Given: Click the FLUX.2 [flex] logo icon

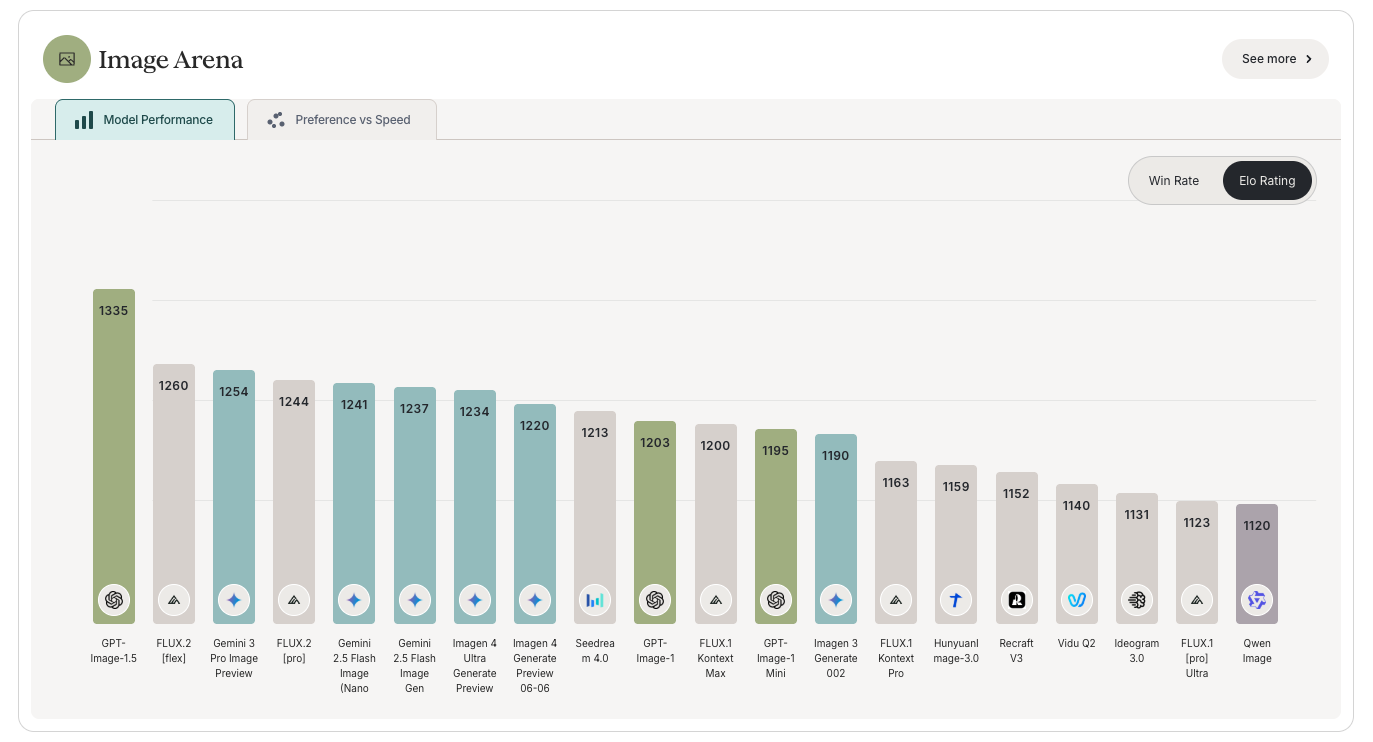Looking at the screenshot, I should coord(174,600).
